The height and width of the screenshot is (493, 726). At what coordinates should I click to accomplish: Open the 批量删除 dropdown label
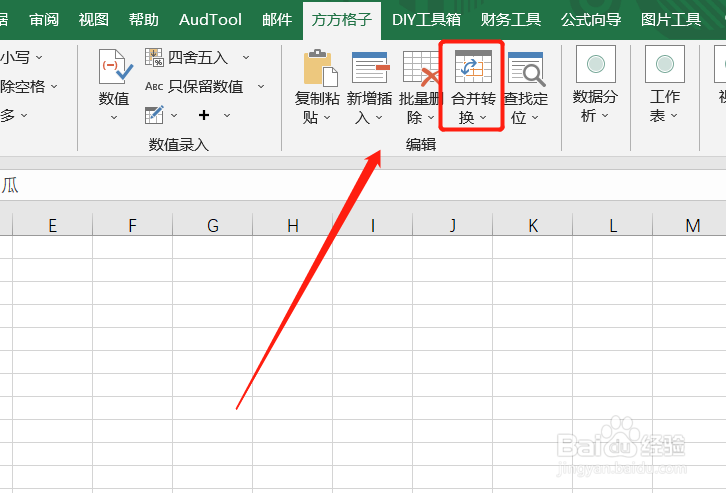421,107
